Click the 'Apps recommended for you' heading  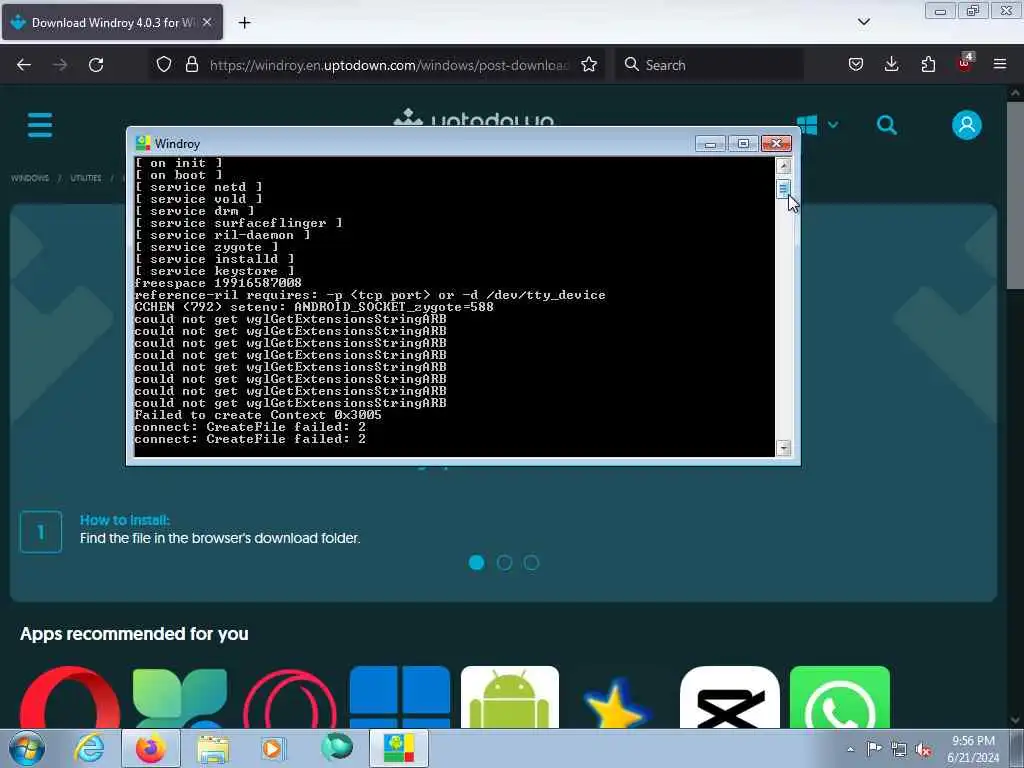point(134,633)
